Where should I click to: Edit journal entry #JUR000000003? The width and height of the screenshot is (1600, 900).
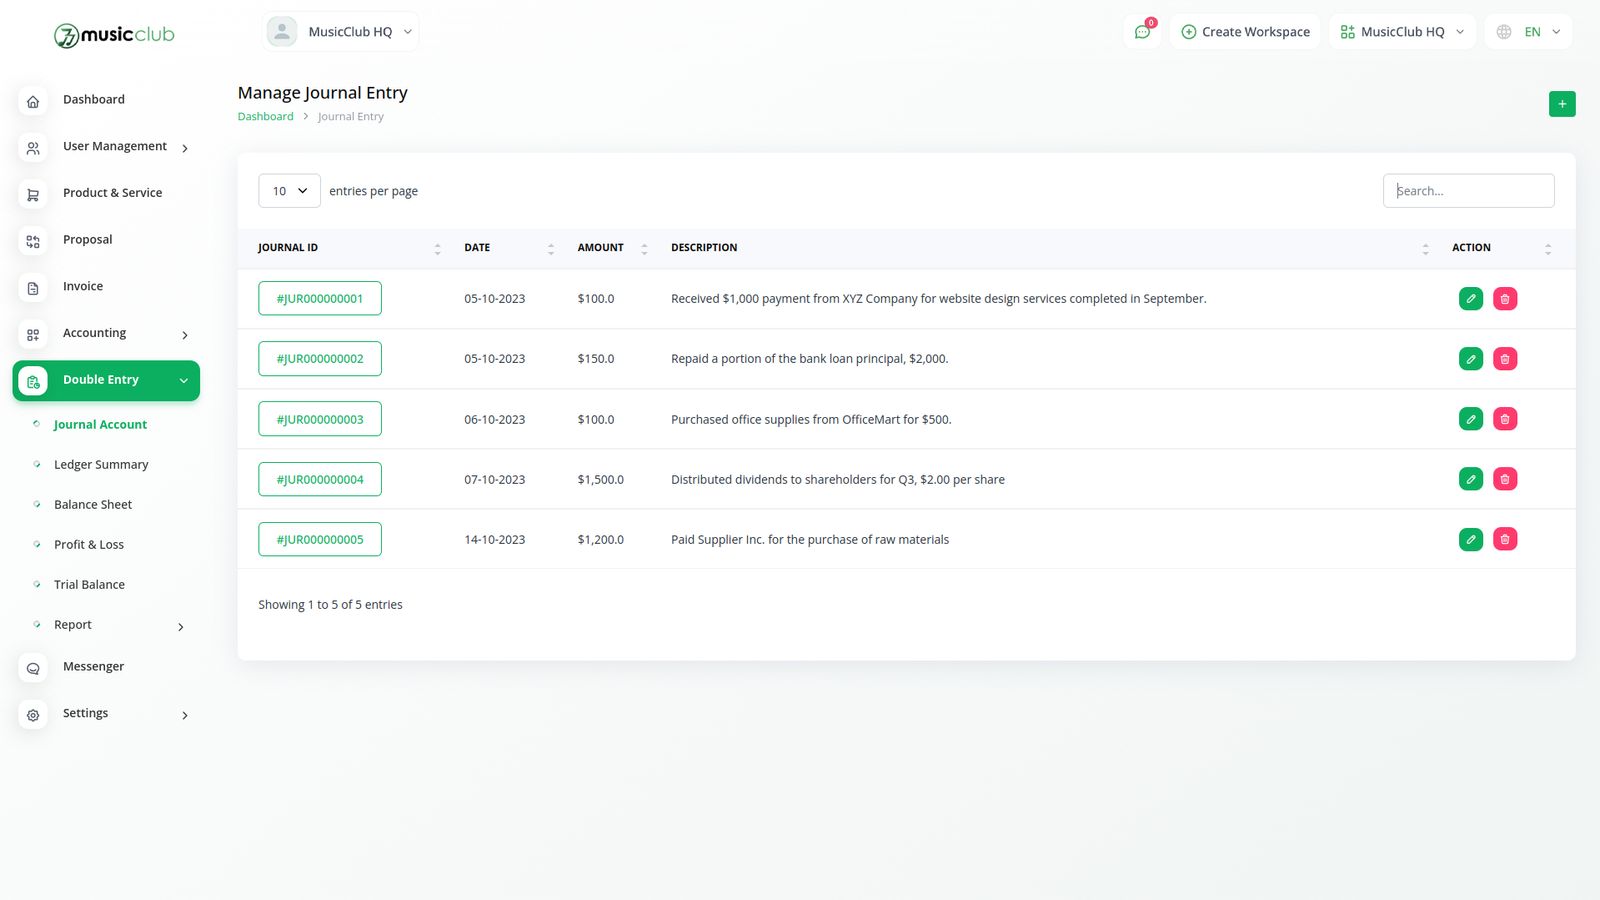[1471, 419]
